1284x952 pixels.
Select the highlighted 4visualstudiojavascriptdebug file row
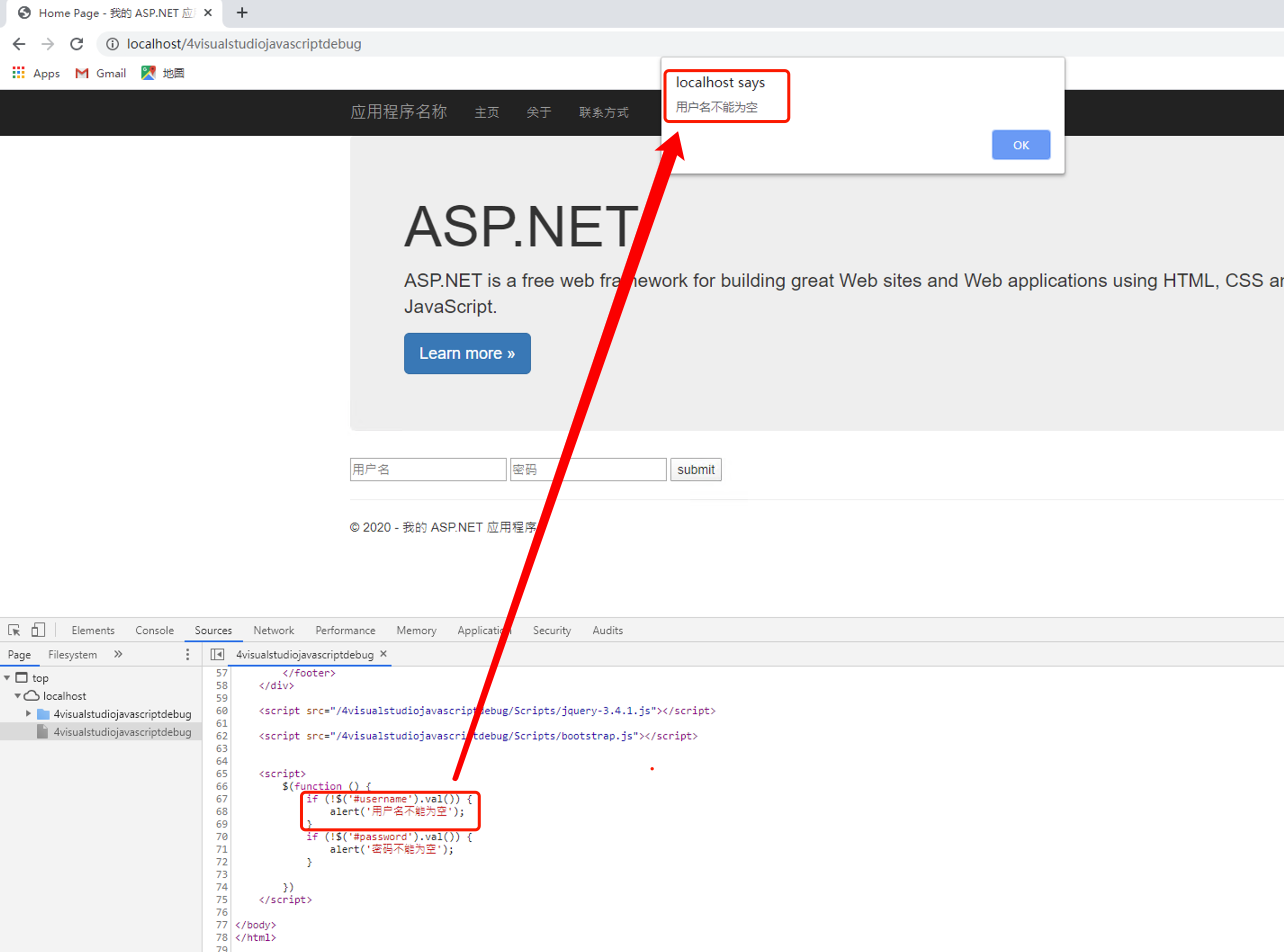[x=101, y=732]
